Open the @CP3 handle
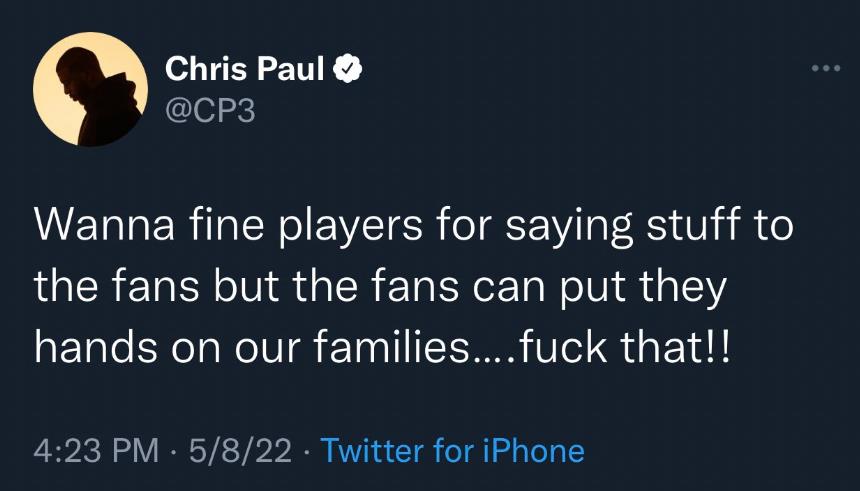Image resolution: width=860 pixels, height=491 pixels. point(209,109)
